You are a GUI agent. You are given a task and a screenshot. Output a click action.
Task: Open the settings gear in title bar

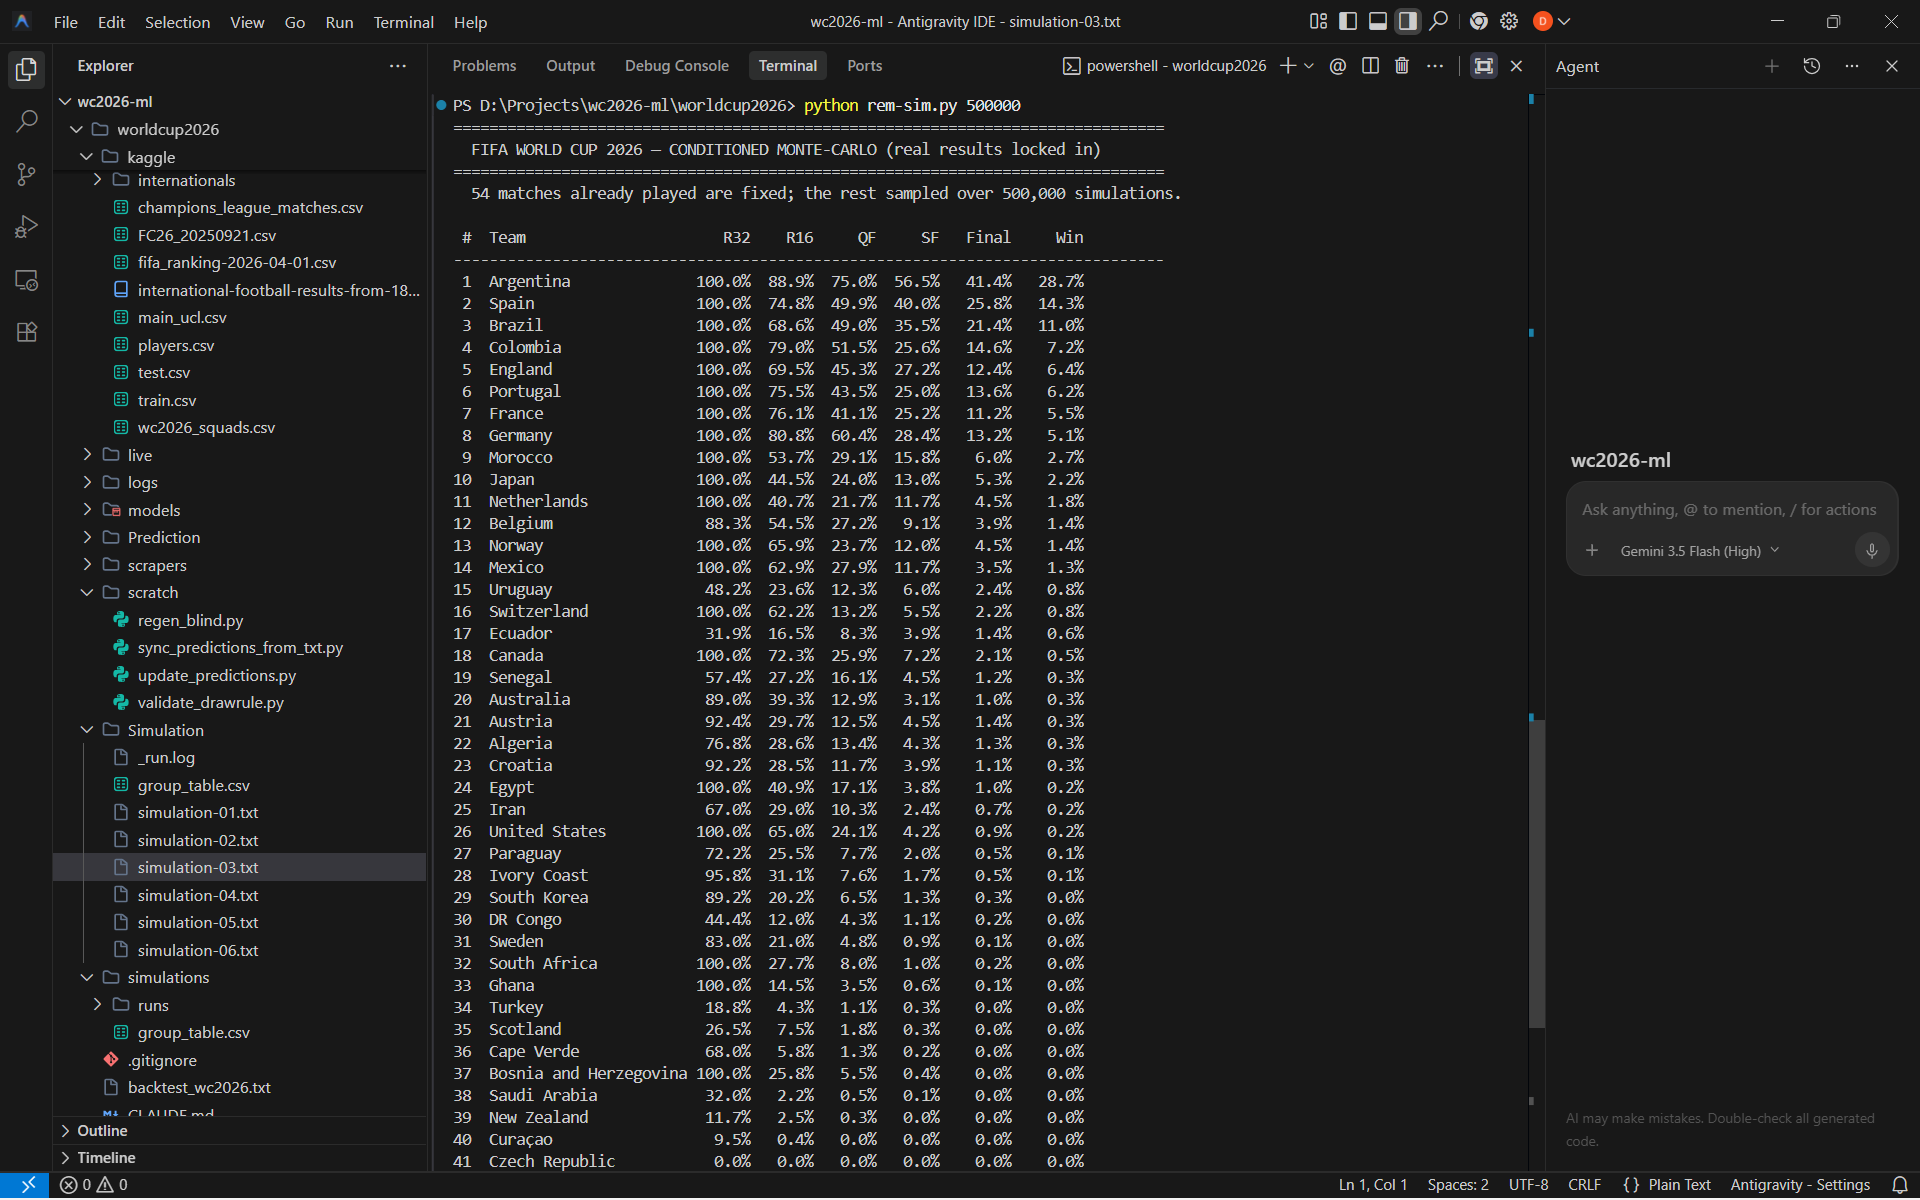pyautogui.click(x=1509, y=21)
